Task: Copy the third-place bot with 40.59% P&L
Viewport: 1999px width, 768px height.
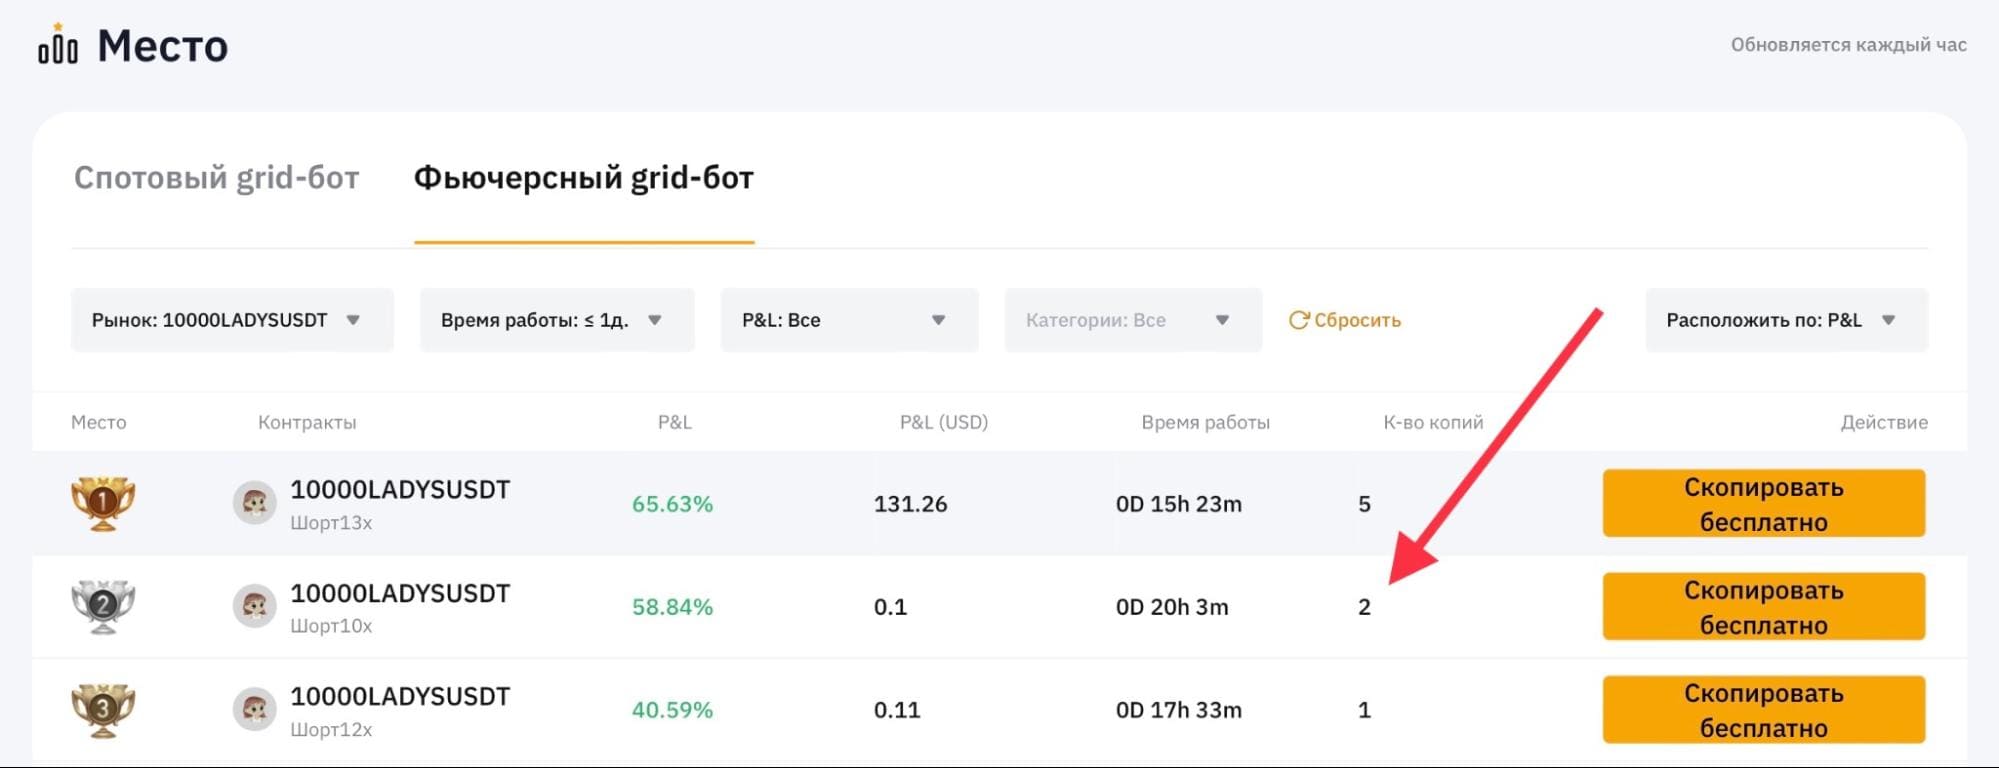Action: [1763, 709]
